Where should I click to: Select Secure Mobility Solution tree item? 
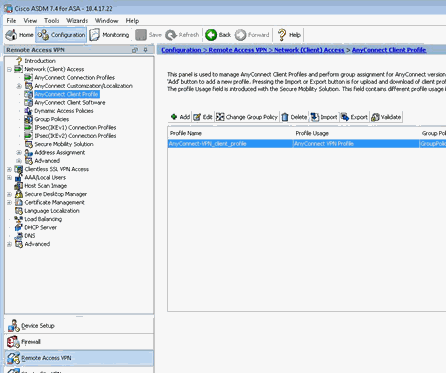point(64,144)
